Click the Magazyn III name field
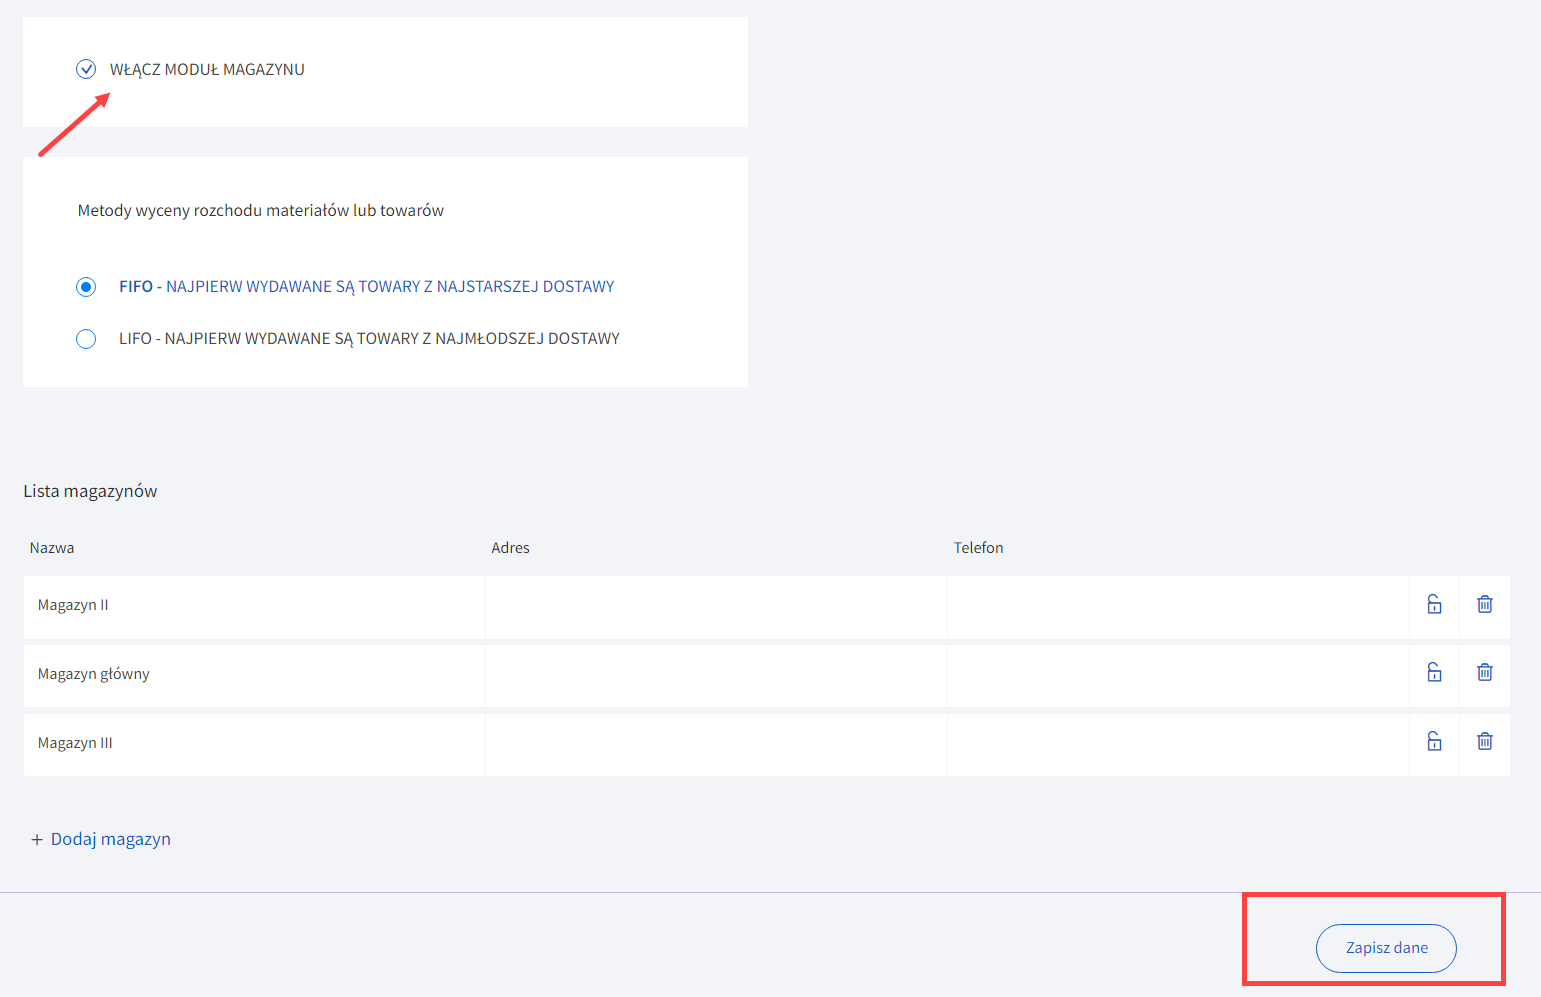 [x=254, y=744]
